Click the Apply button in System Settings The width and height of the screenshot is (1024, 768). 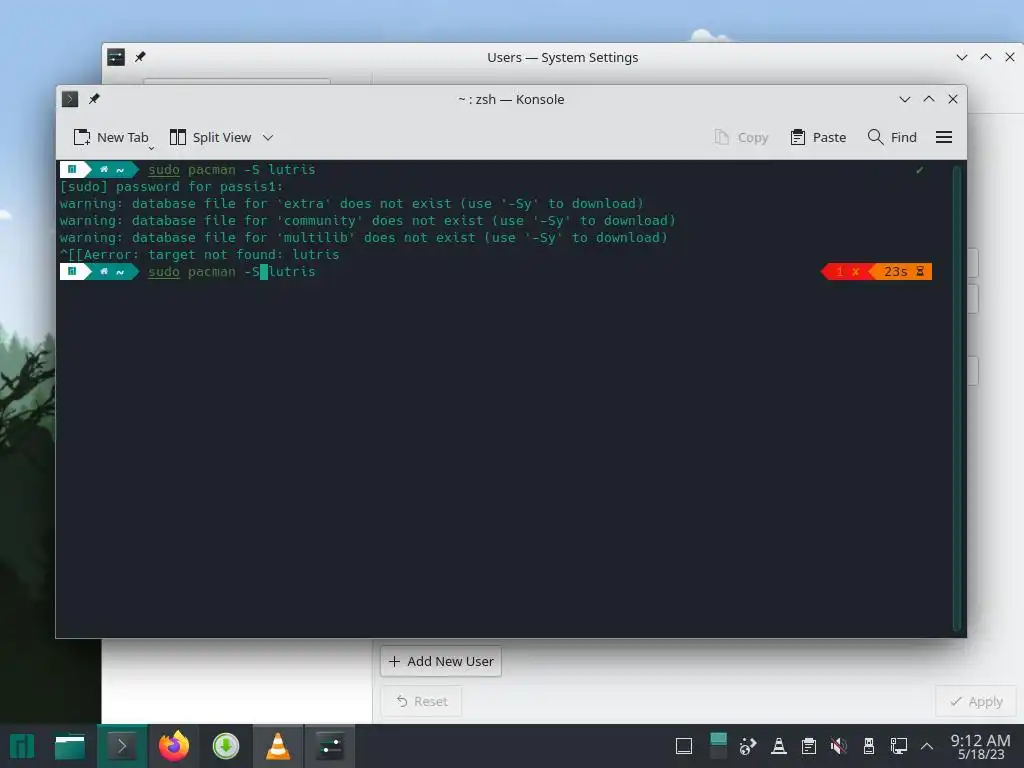[x=976, y=701]
